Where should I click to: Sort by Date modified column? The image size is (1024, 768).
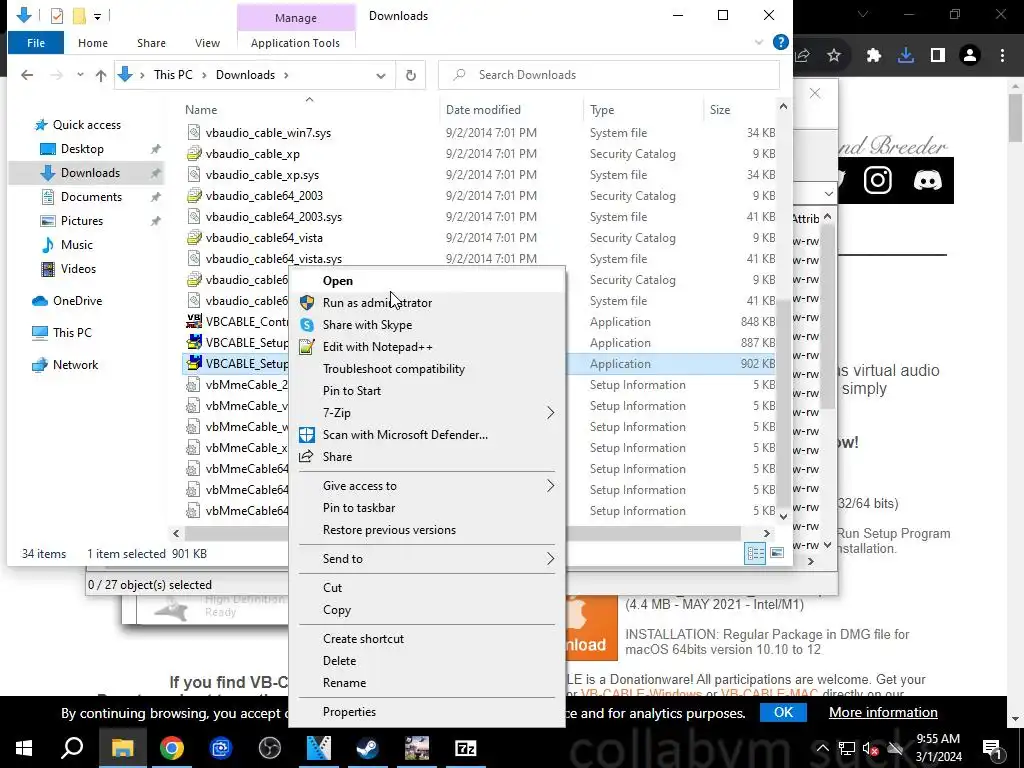tap(483, 110)
